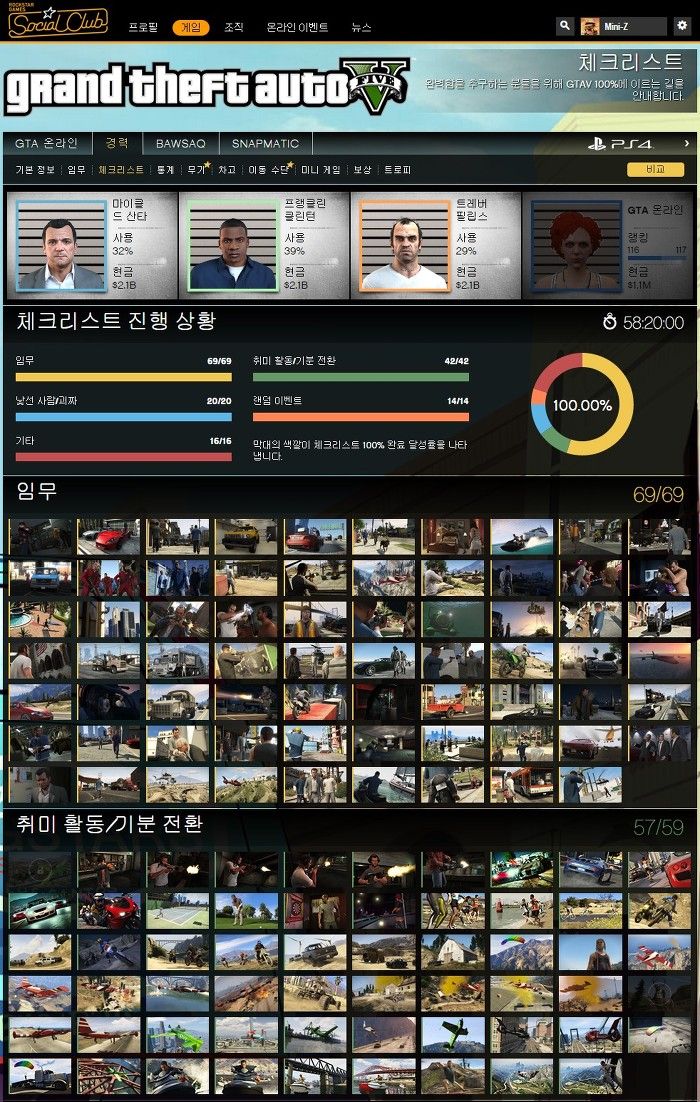Click the Rockstar Social Club logo

point(58,21)
